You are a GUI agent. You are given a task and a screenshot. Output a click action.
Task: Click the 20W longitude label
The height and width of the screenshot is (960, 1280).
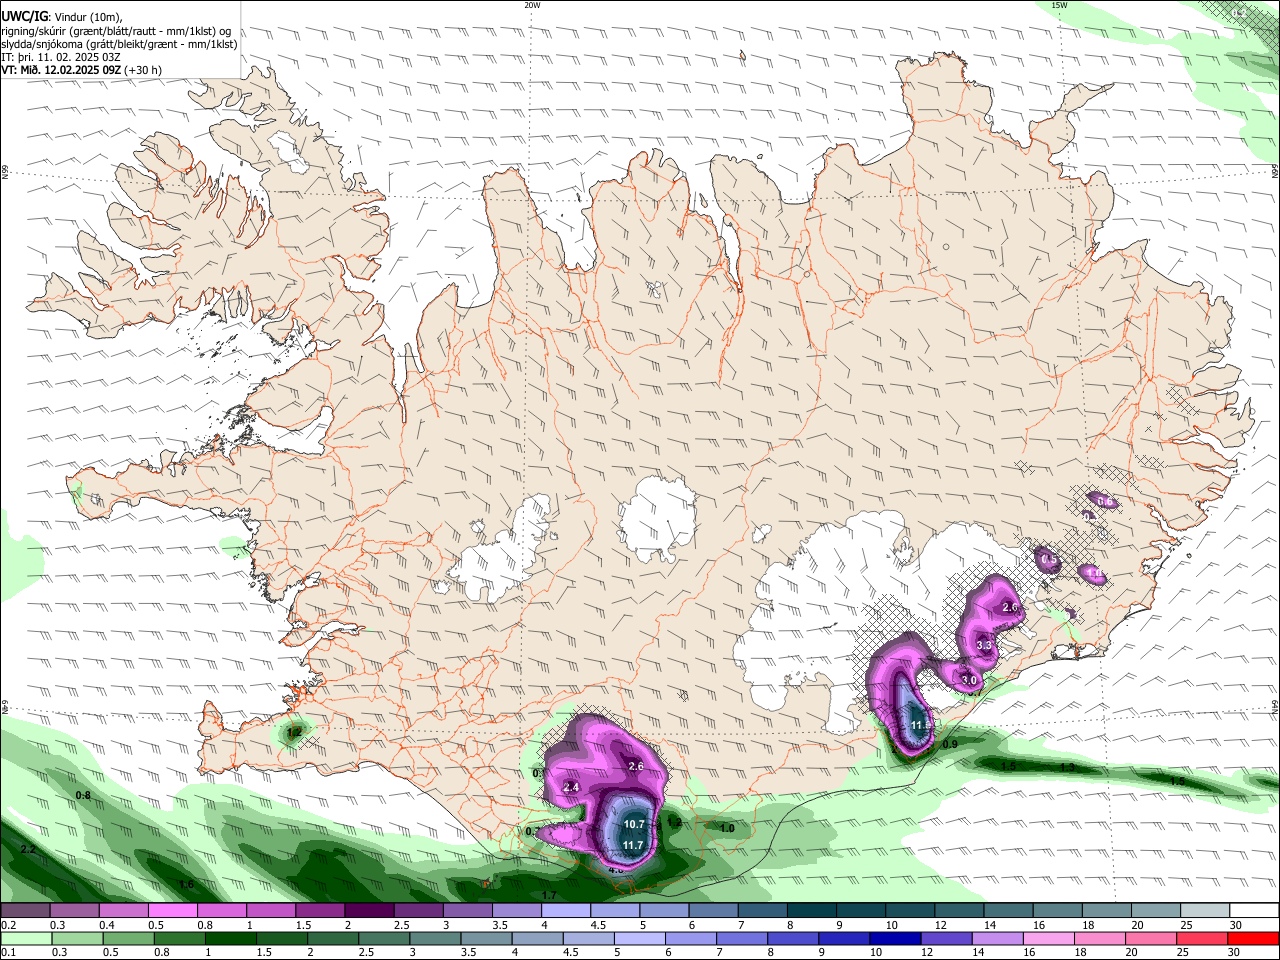coord(532,5)
